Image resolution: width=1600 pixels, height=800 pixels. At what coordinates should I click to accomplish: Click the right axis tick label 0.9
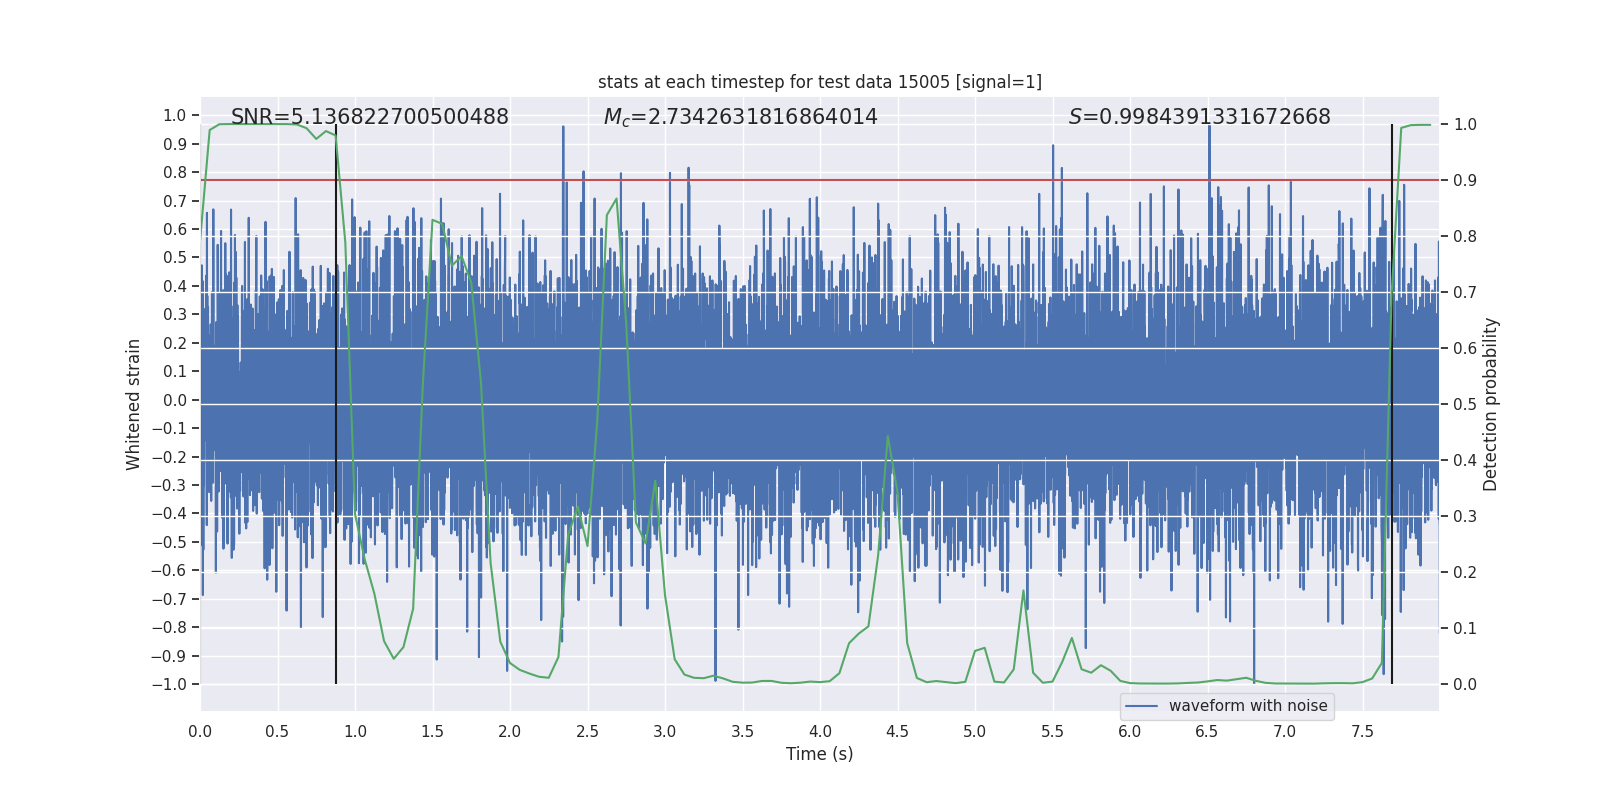click(x=1465, y=180)
